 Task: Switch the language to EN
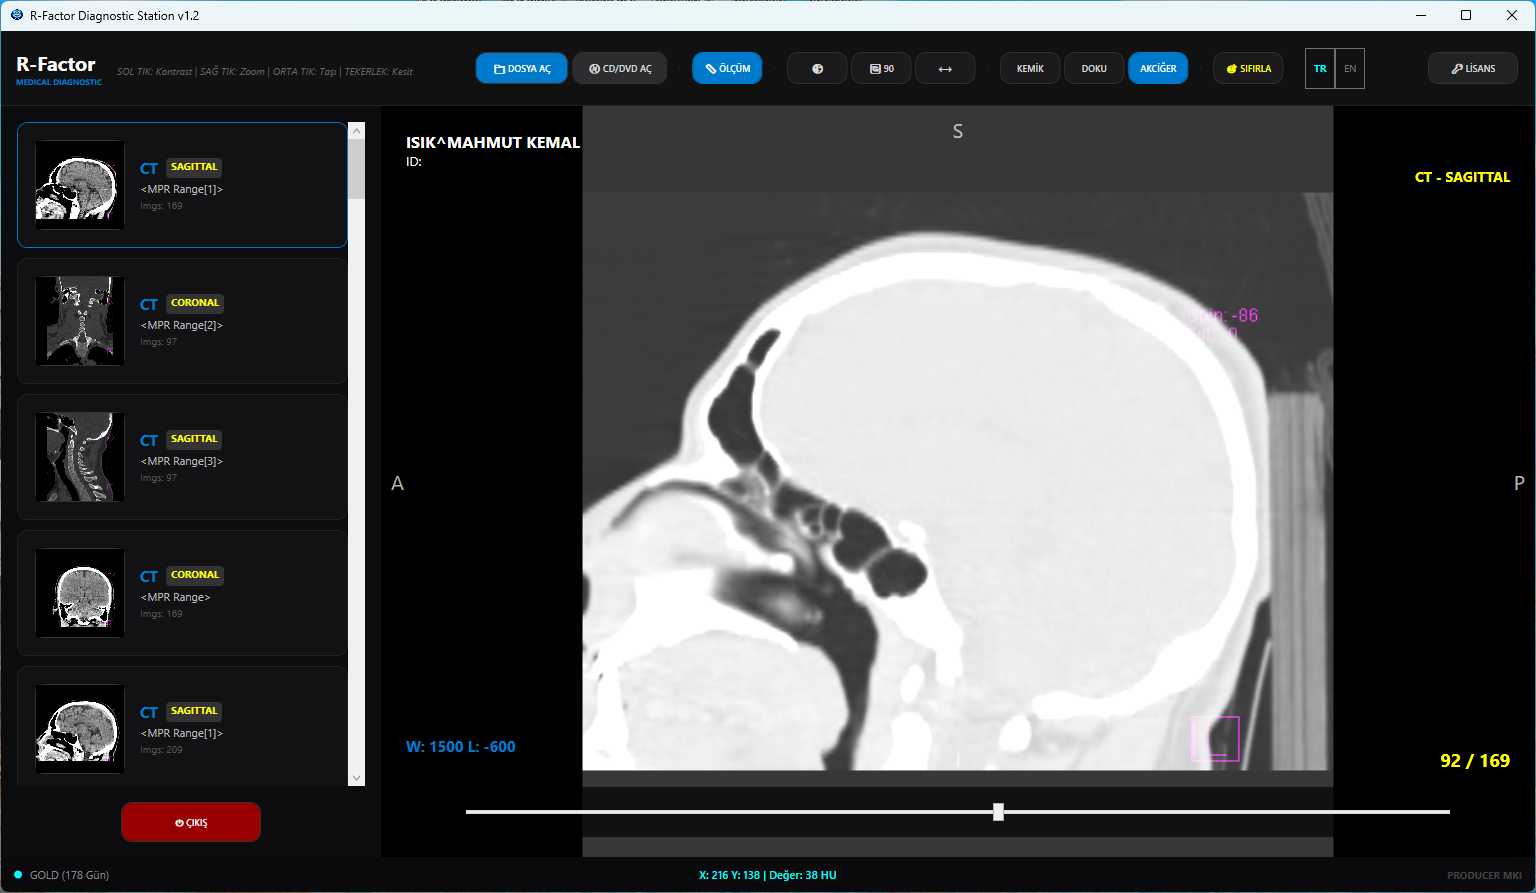[1350, 69]
